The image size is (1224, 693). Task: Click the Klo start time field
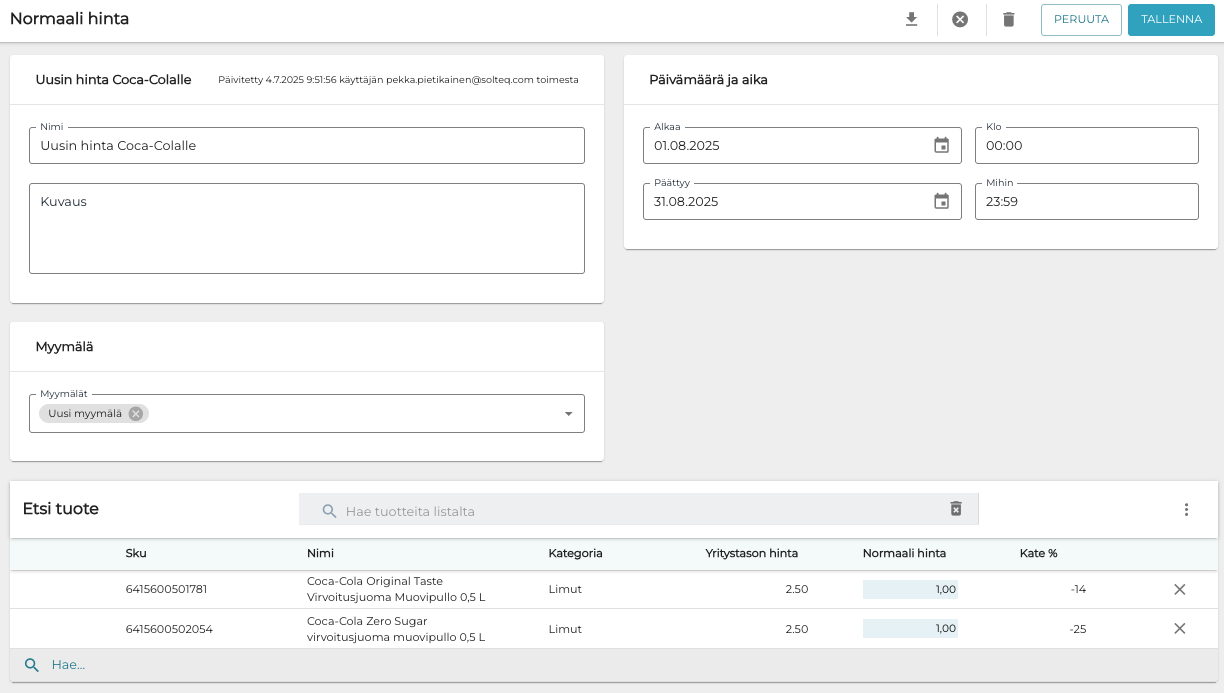(1086, 146)
